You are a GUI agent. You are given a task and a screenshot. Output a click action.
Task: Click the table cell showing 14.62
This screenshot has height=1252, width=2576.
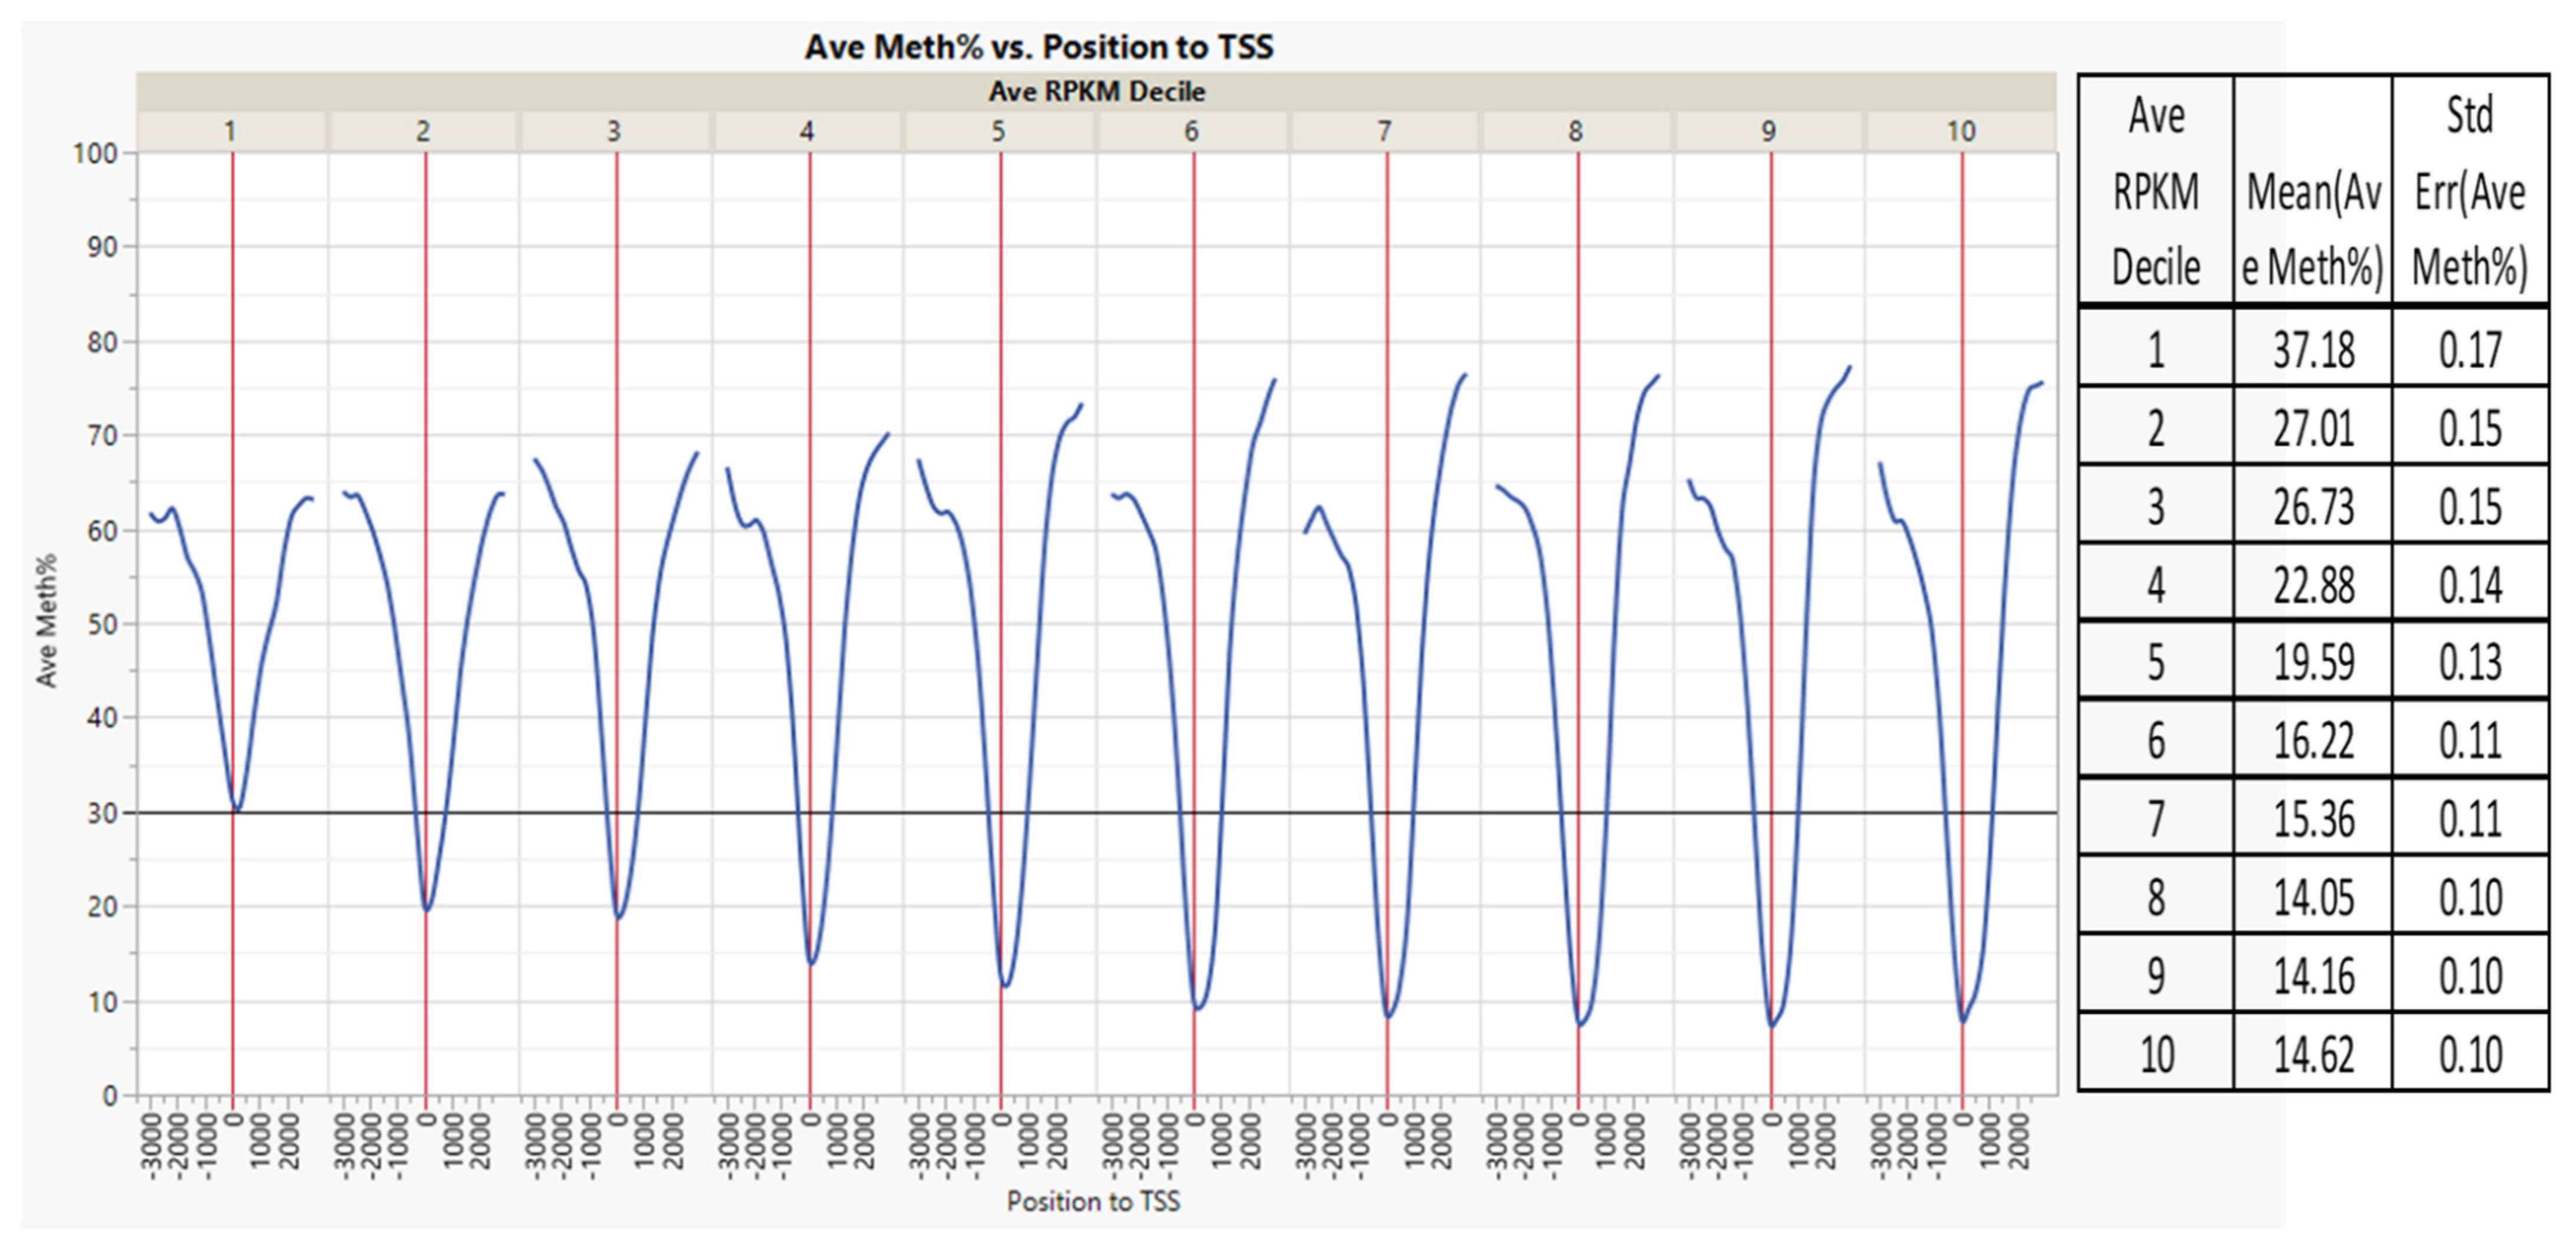point(2313,1054)
